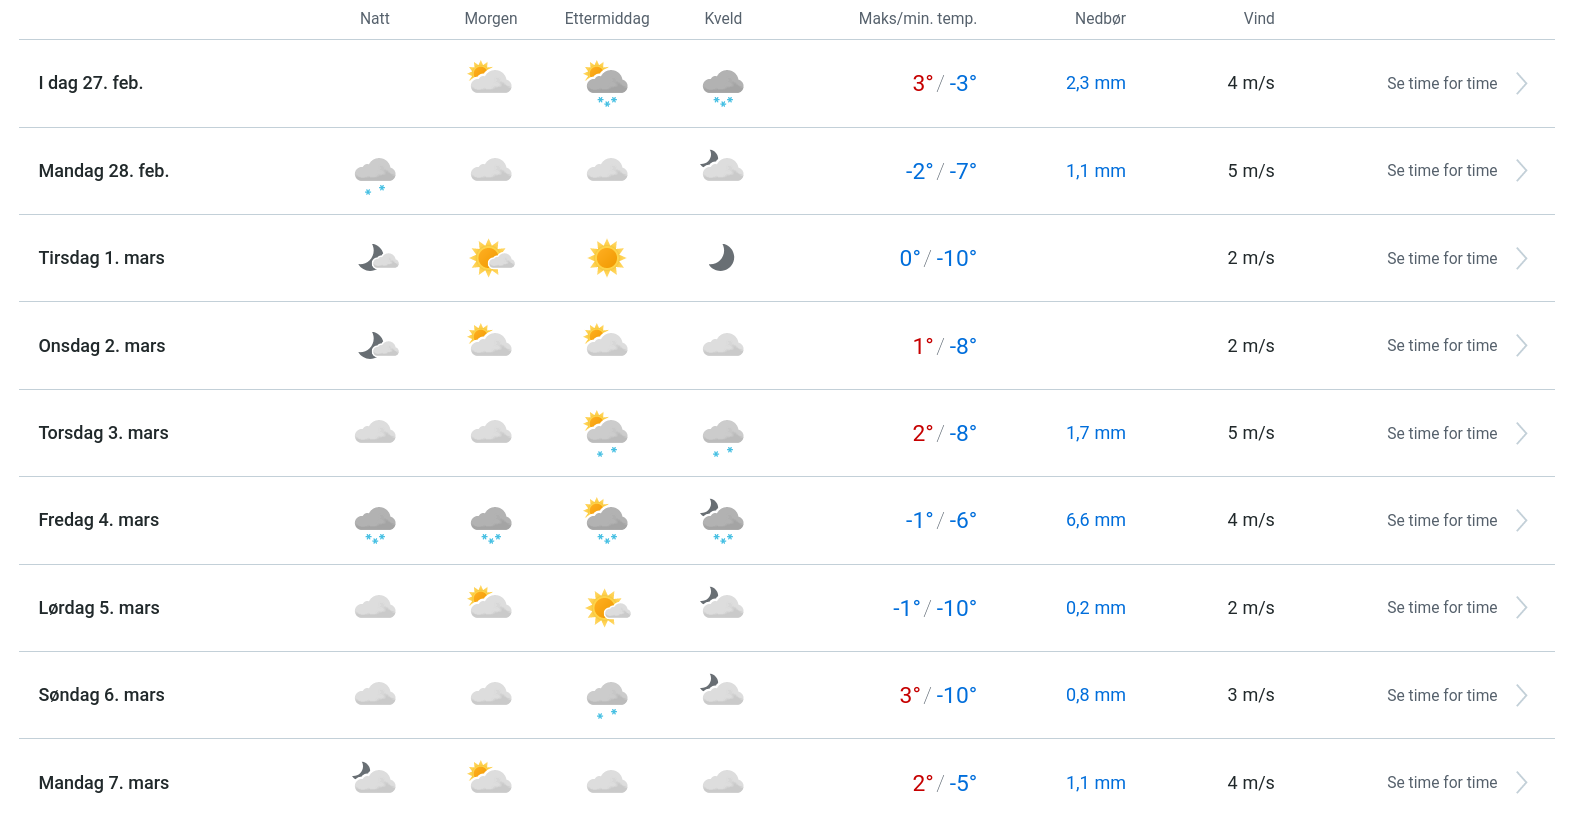1574x825 pixels.
Task: Open "Se time for time" for Søndag 6. mars
Action: coord(1441,696)
